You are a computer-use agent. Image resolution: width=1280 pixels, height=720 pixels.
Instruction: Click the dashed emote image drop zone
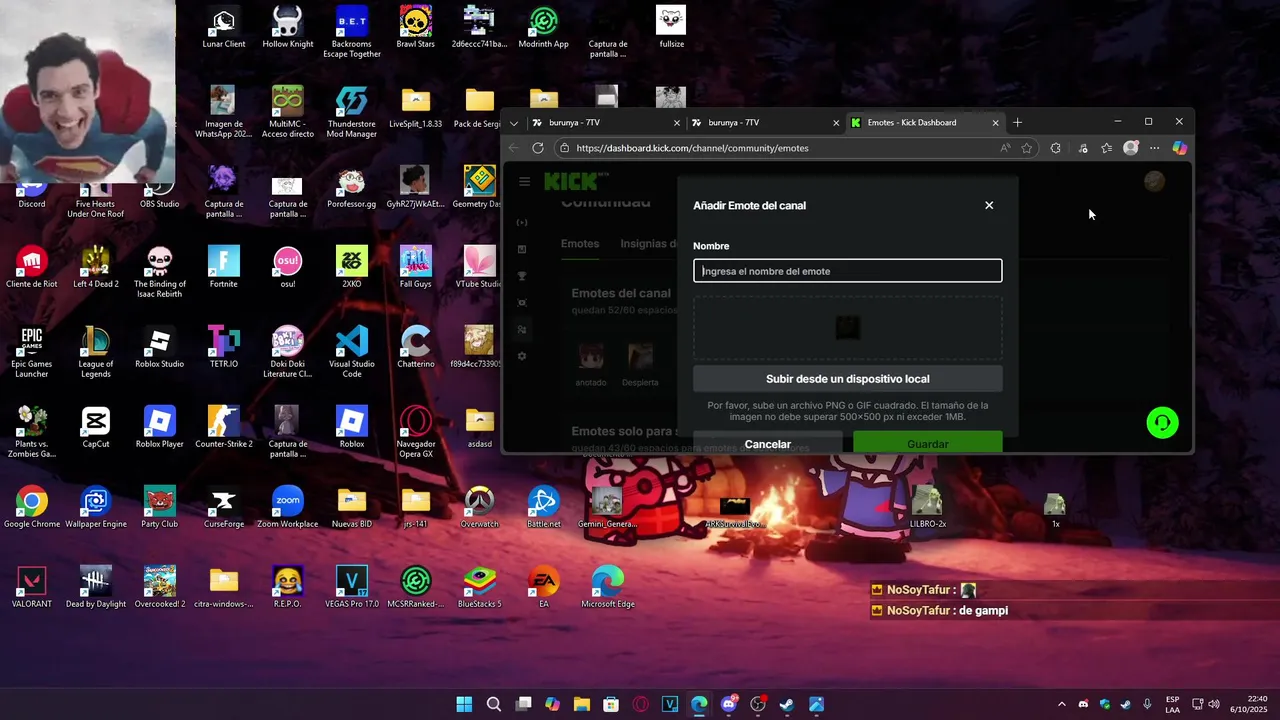pyautogui.click(x=847, y=327)
